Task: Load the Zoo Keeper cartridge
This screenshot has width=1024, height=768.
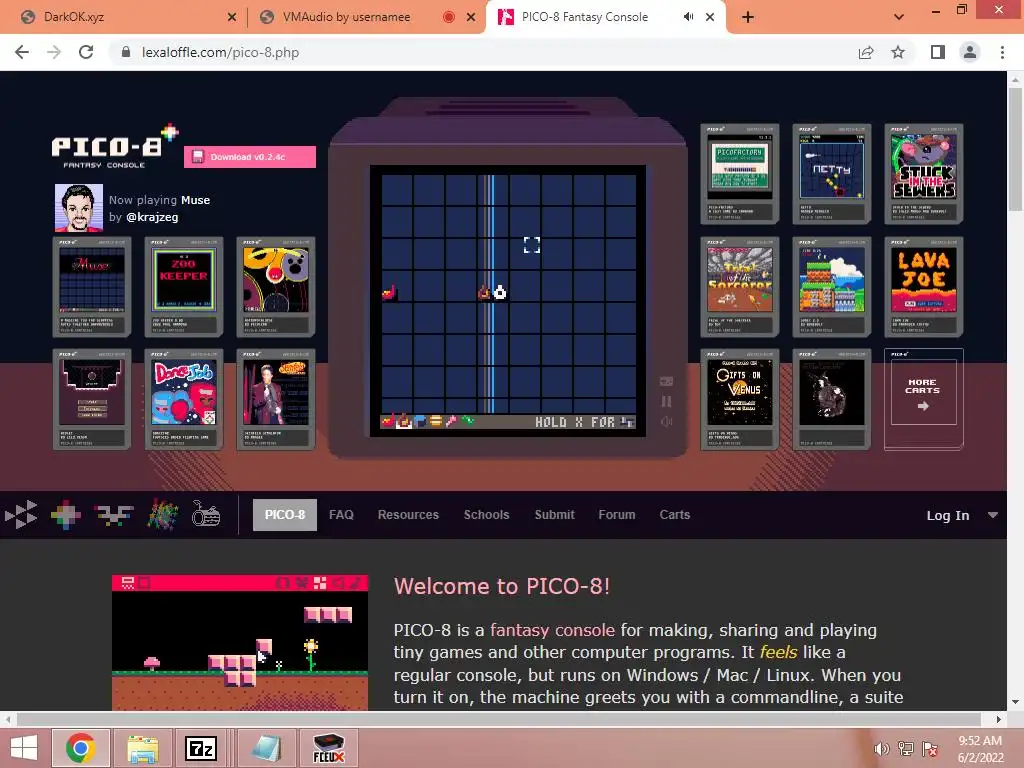Action: tap(184, 287)
